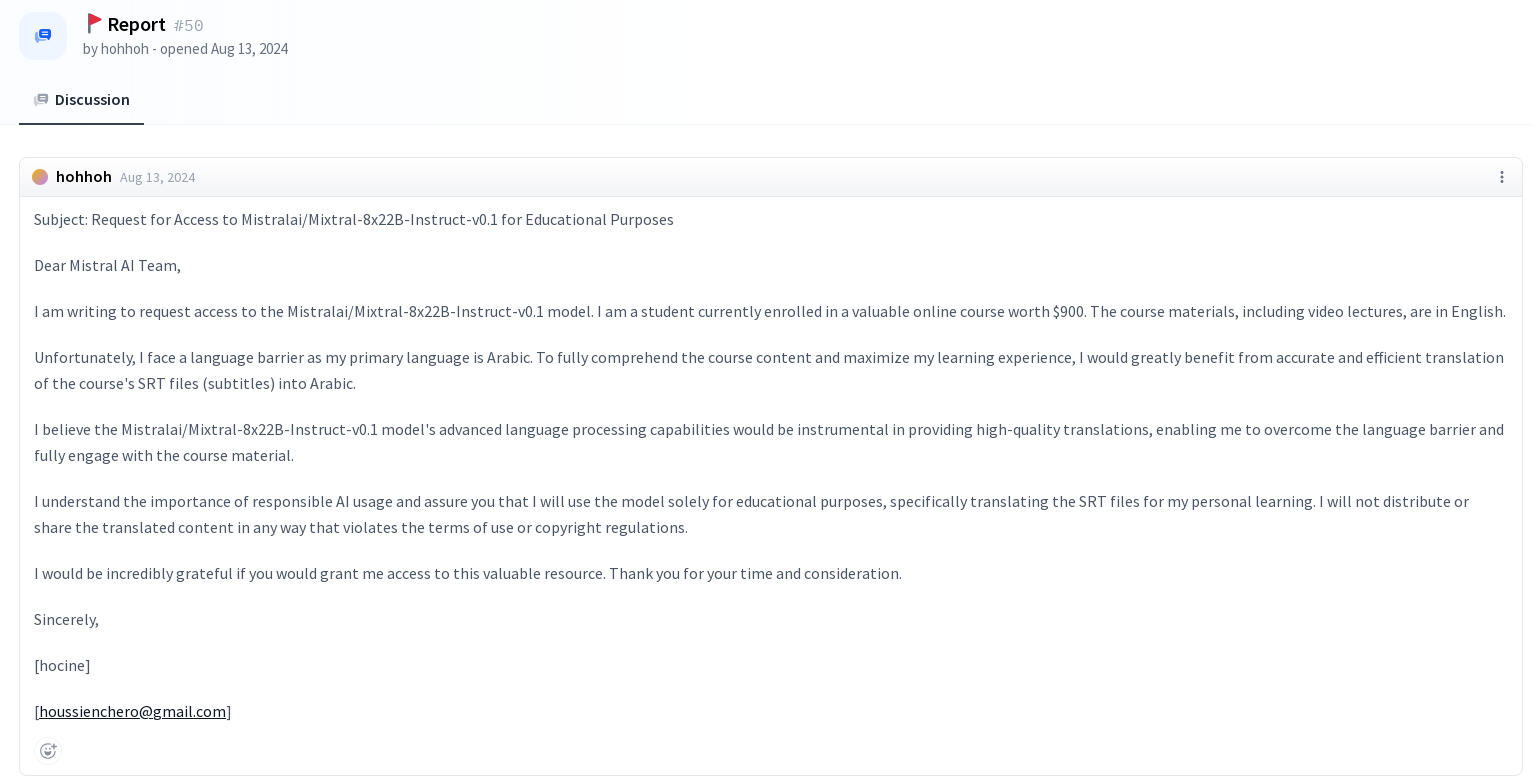This screenshot has width=1532, height=781.
Task: Open bold hohhoh username in comment header
Action: [84, 177]
